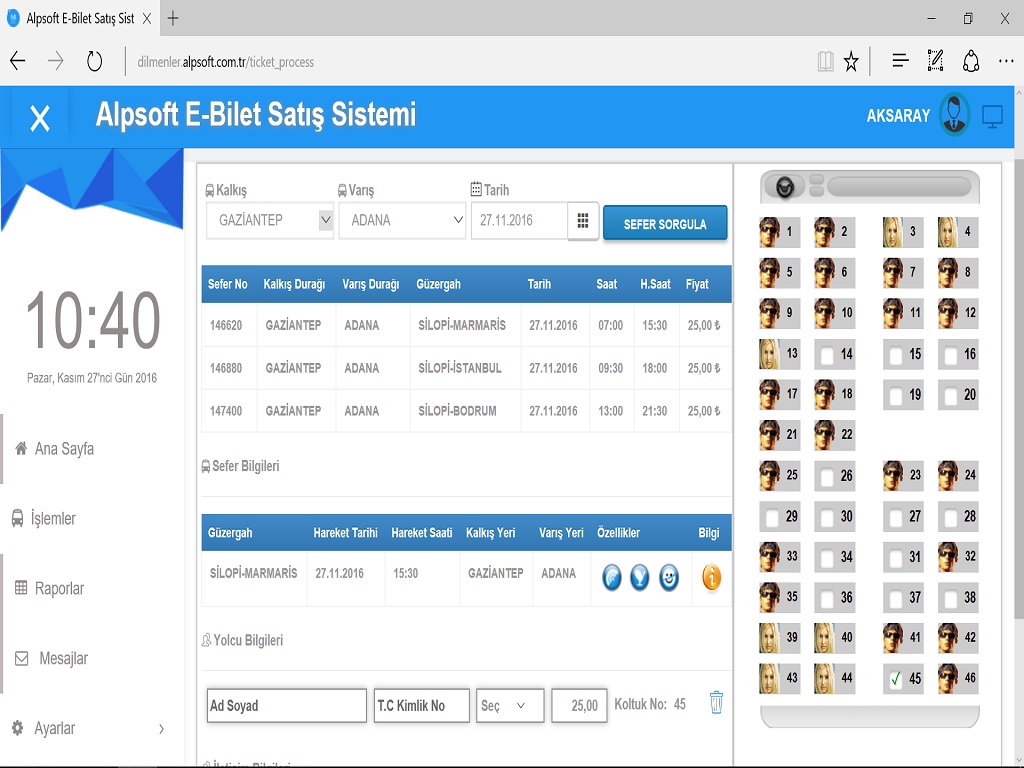
Task: Uncheck selected seat 45
Action: pos(896,679)
